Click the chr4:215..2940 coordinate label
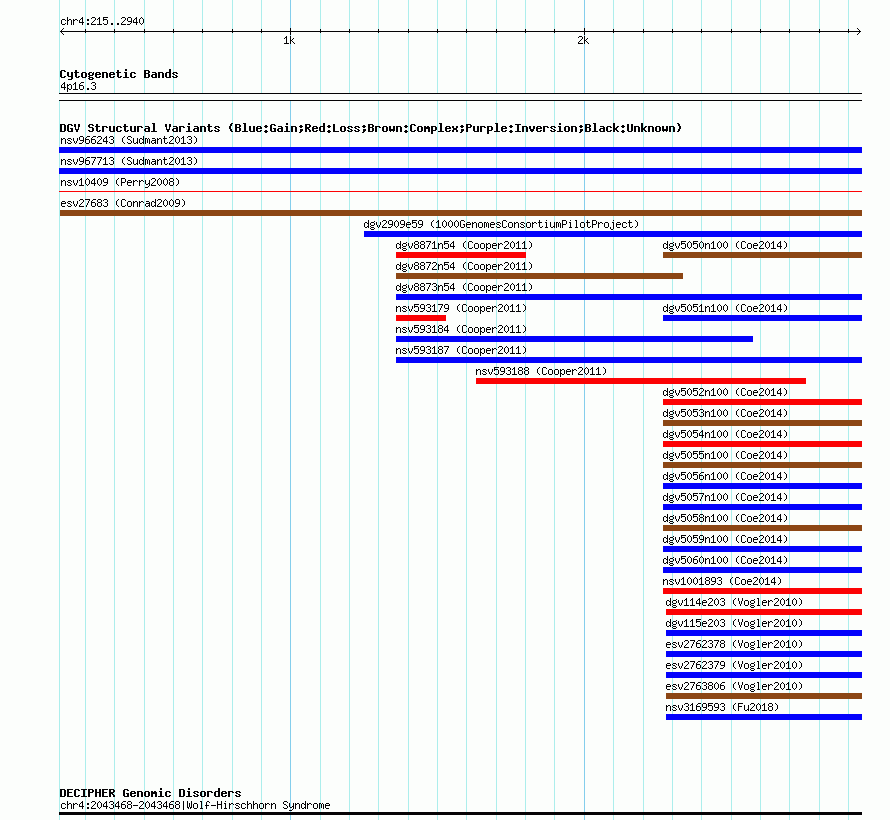 tap(102, 21)
